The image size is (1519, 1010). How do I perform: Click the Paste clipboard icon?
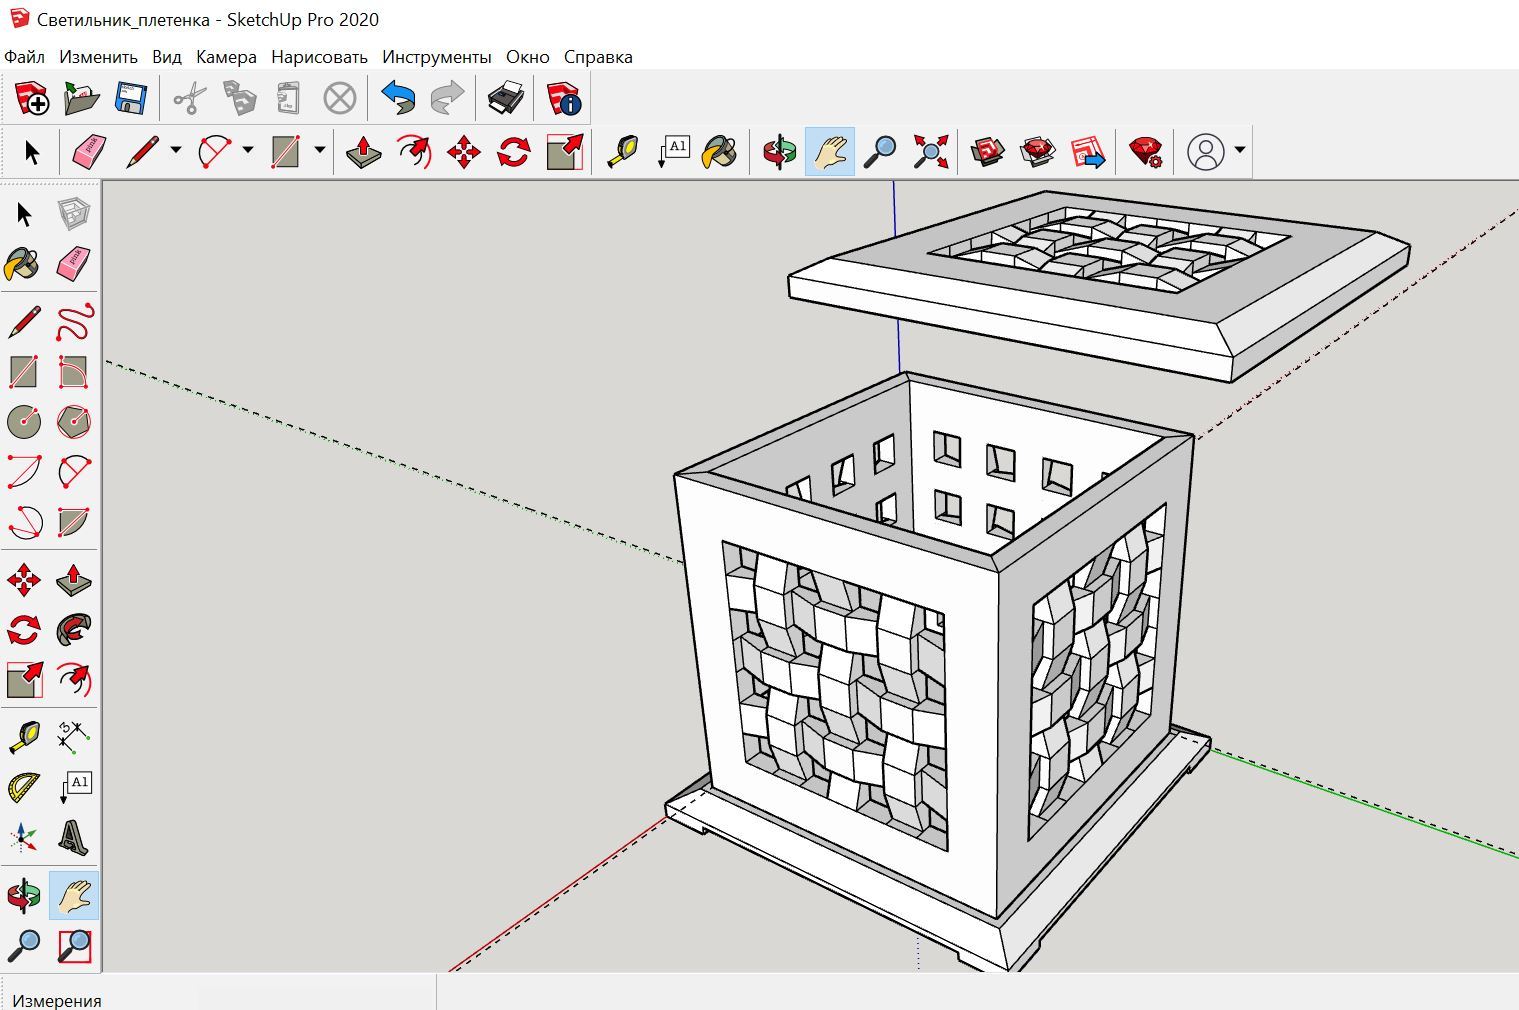[289, 98]
